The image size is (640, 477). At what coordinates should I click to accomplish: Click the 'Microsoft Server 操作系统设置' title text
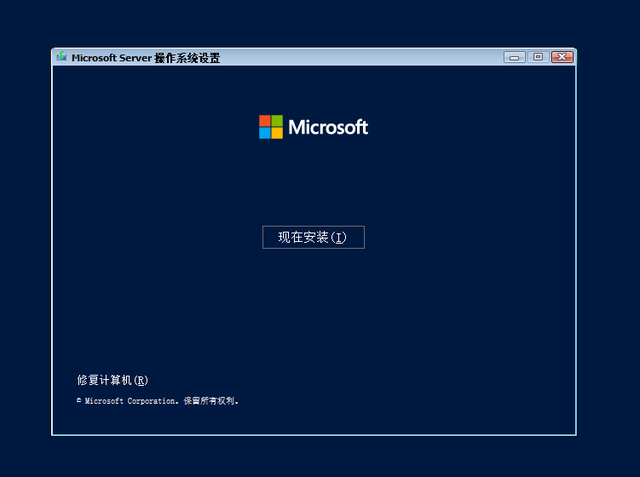(146, 58)
